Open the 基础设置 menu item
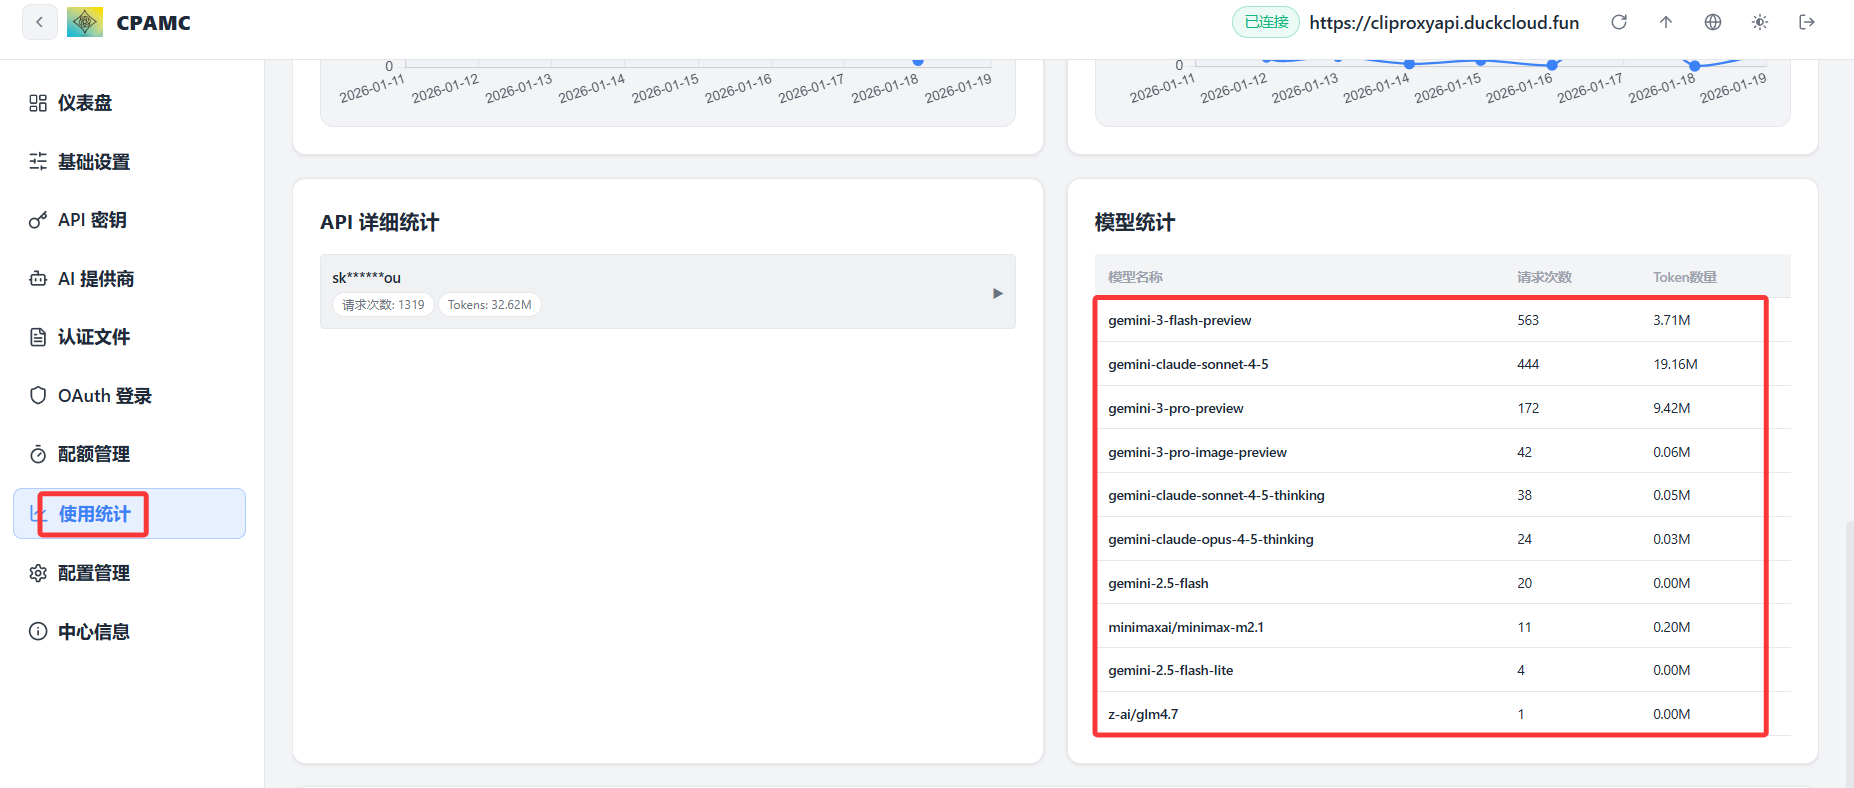This screenshot has height=788, width=1854. [129, 162]
